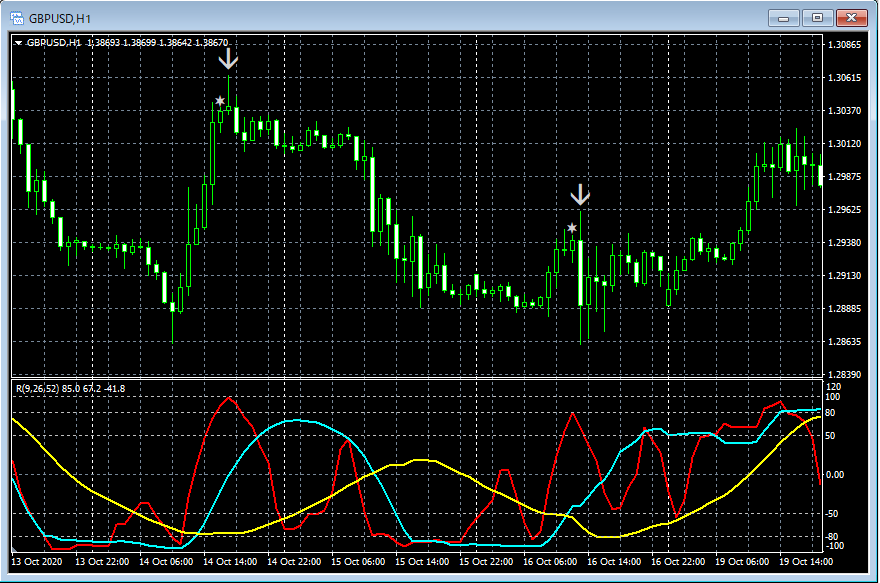Click indicator scale value 0.00
Image resolution: width=880 pixels, height=583 pixels.
(x=835, y=475)
